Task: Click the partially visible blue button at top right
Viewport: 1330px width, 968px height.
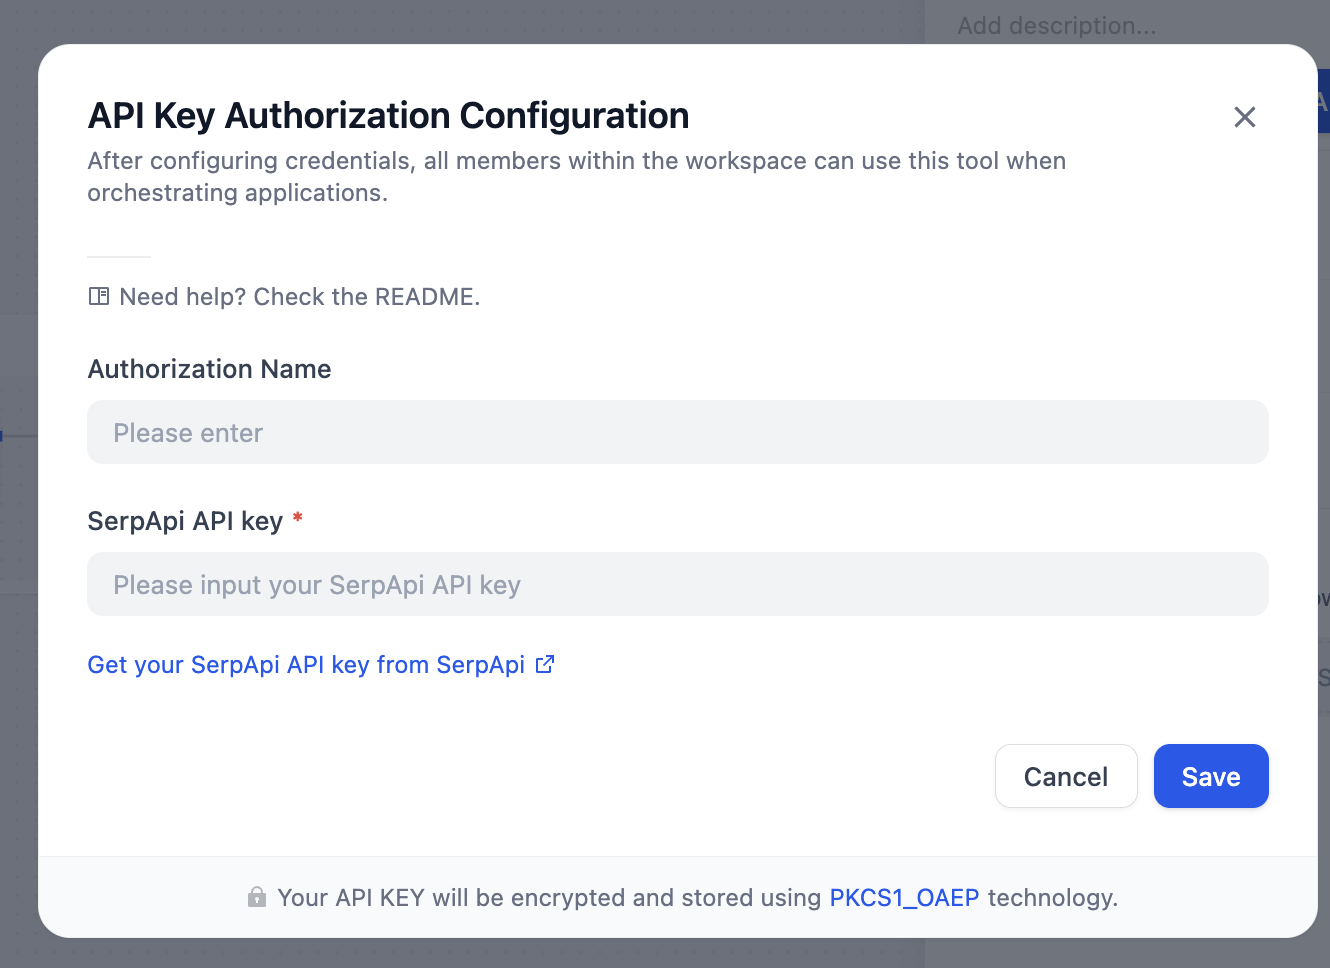Action: (x=1322, y=103)
